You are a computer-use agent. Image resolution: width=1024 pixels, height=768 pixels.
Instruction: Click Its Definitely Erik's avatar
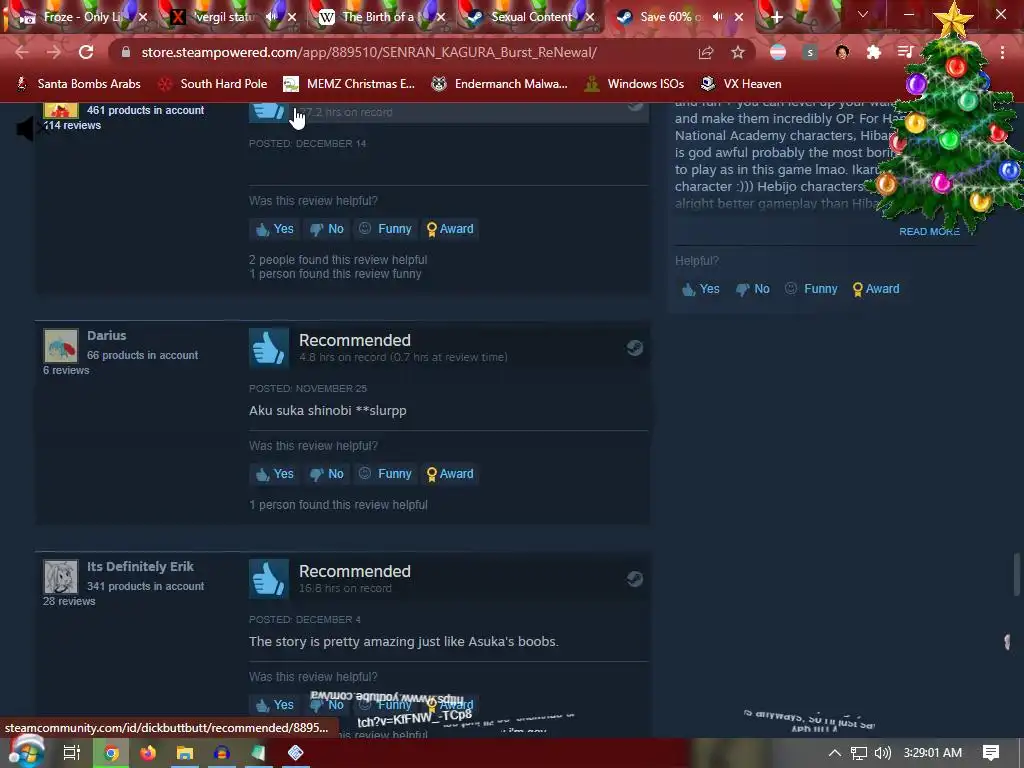(x=61, y=577)
